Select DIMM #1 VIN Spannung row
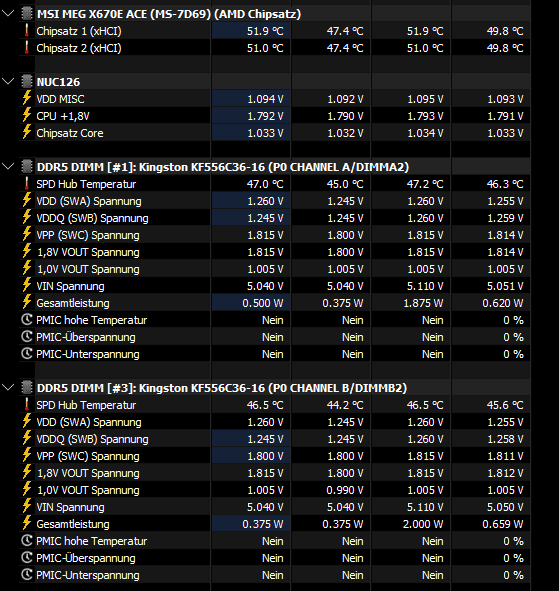 click(x=275, y=286)
